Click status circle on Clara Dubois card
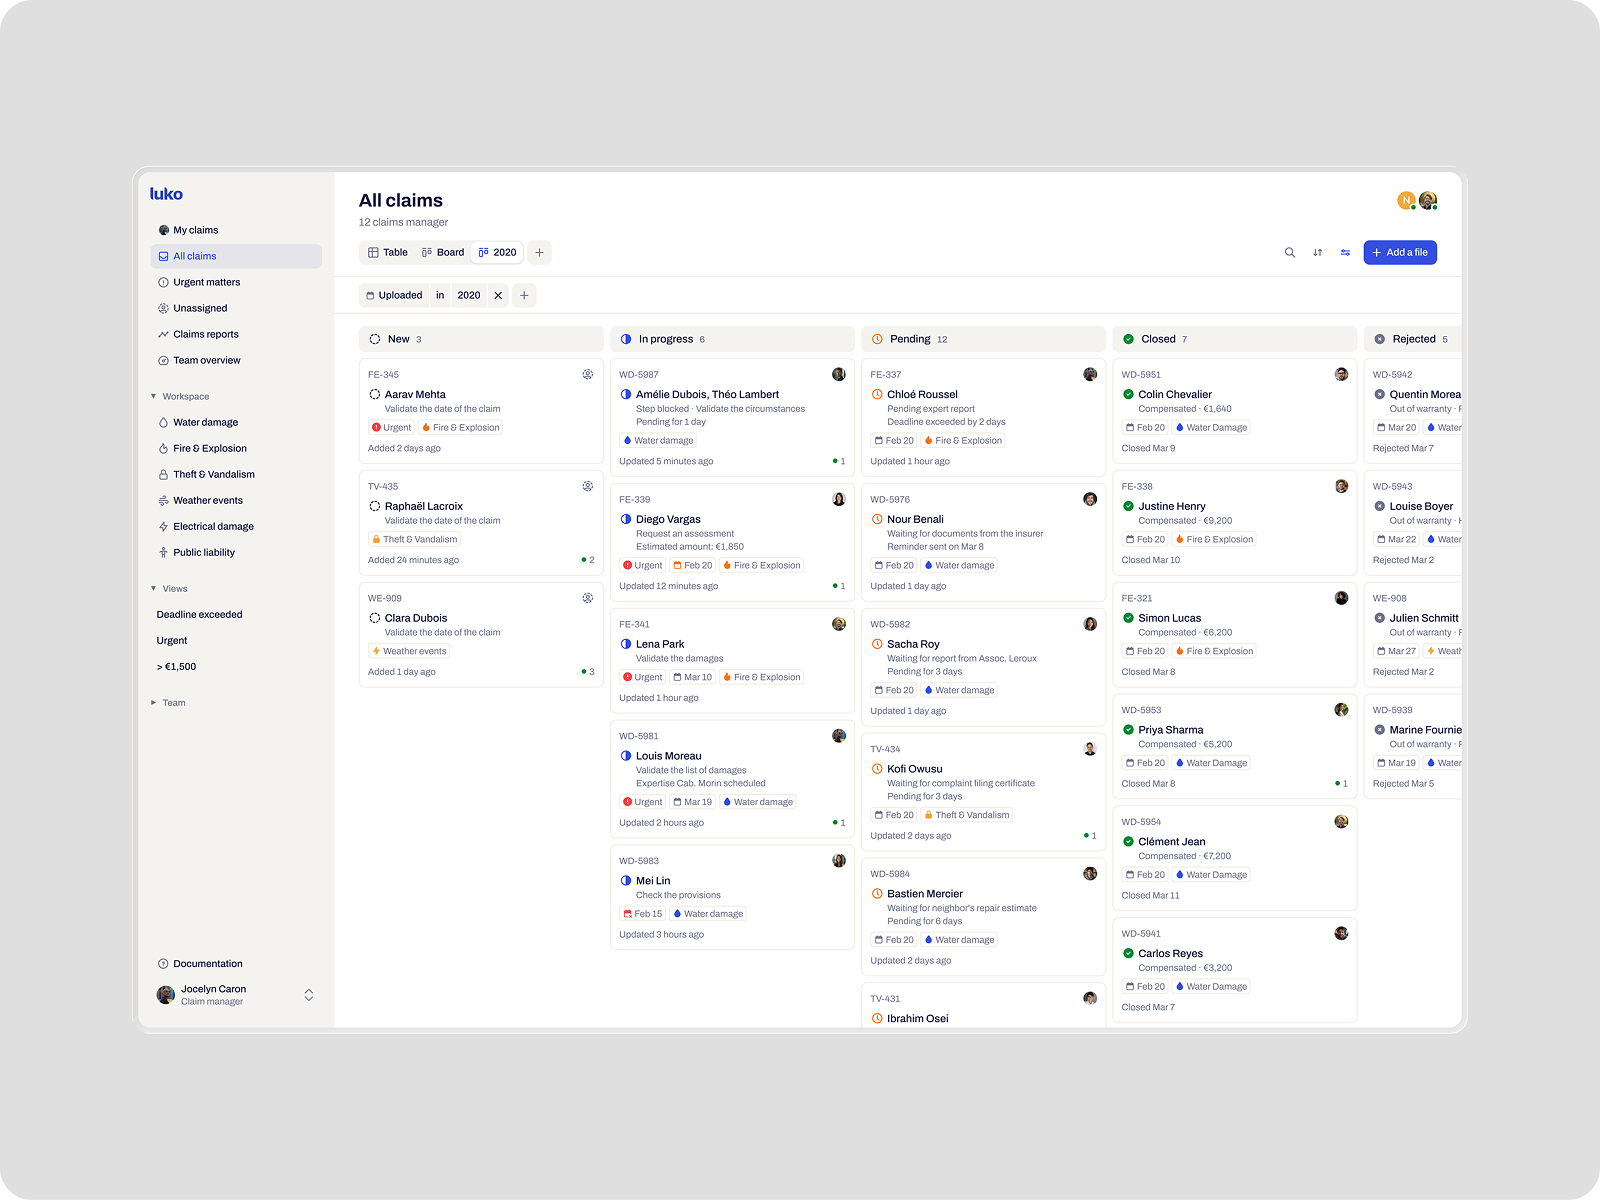Image resolution: width=1600 pixels, height=1200 pixels. tap(375, 619)
